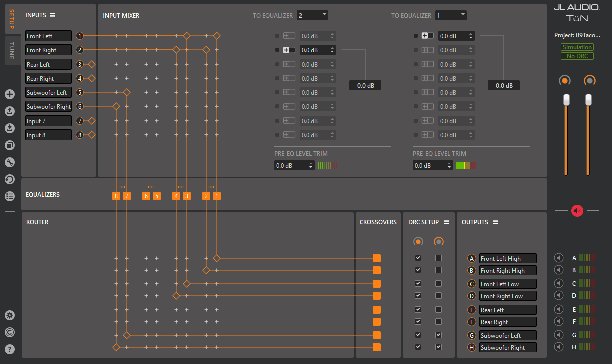Image resolution: width=612 pixels, height=364 pixels.
Task: Check second DRC checkbox for Front Left Low
Action: click(x=438, y=283)
